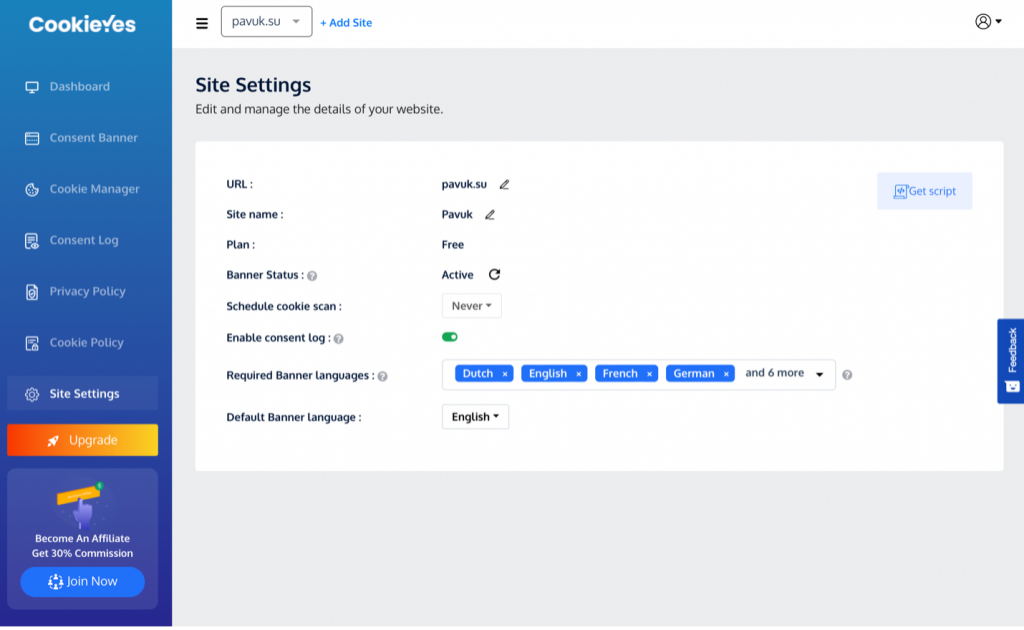The height and width of the screenshot is (630, 1024).
Task: Click the "Site Settings" page heading
Action: (x=253, y=85)
